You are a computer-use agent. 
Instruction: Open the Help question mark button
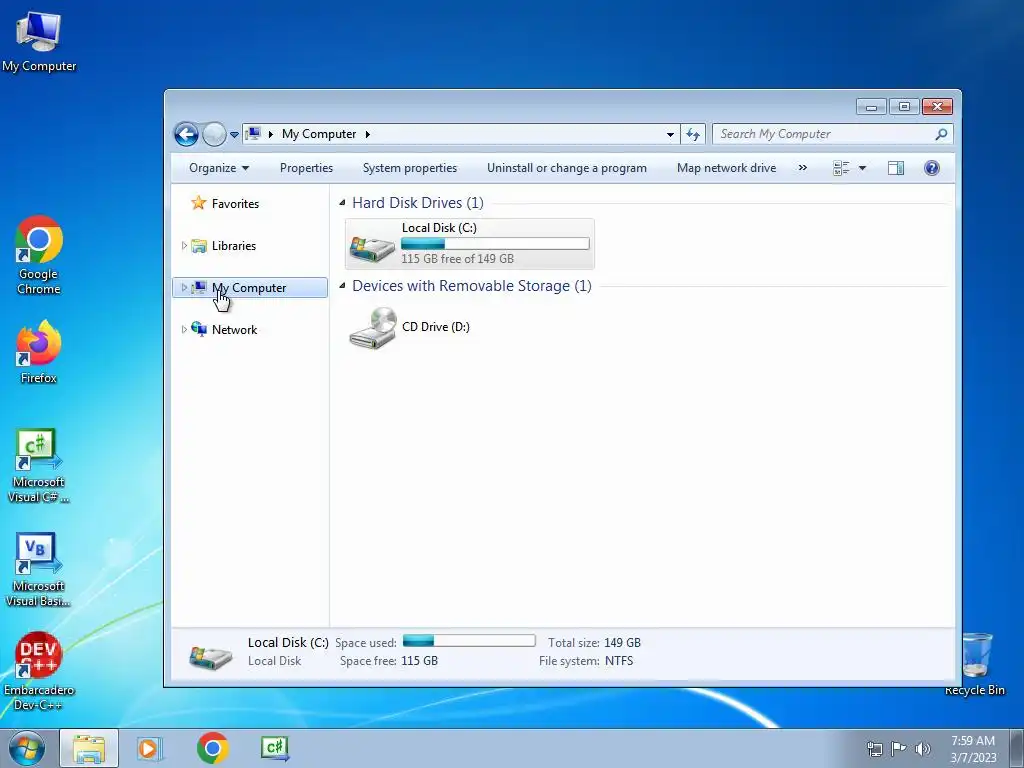point(932,168)
